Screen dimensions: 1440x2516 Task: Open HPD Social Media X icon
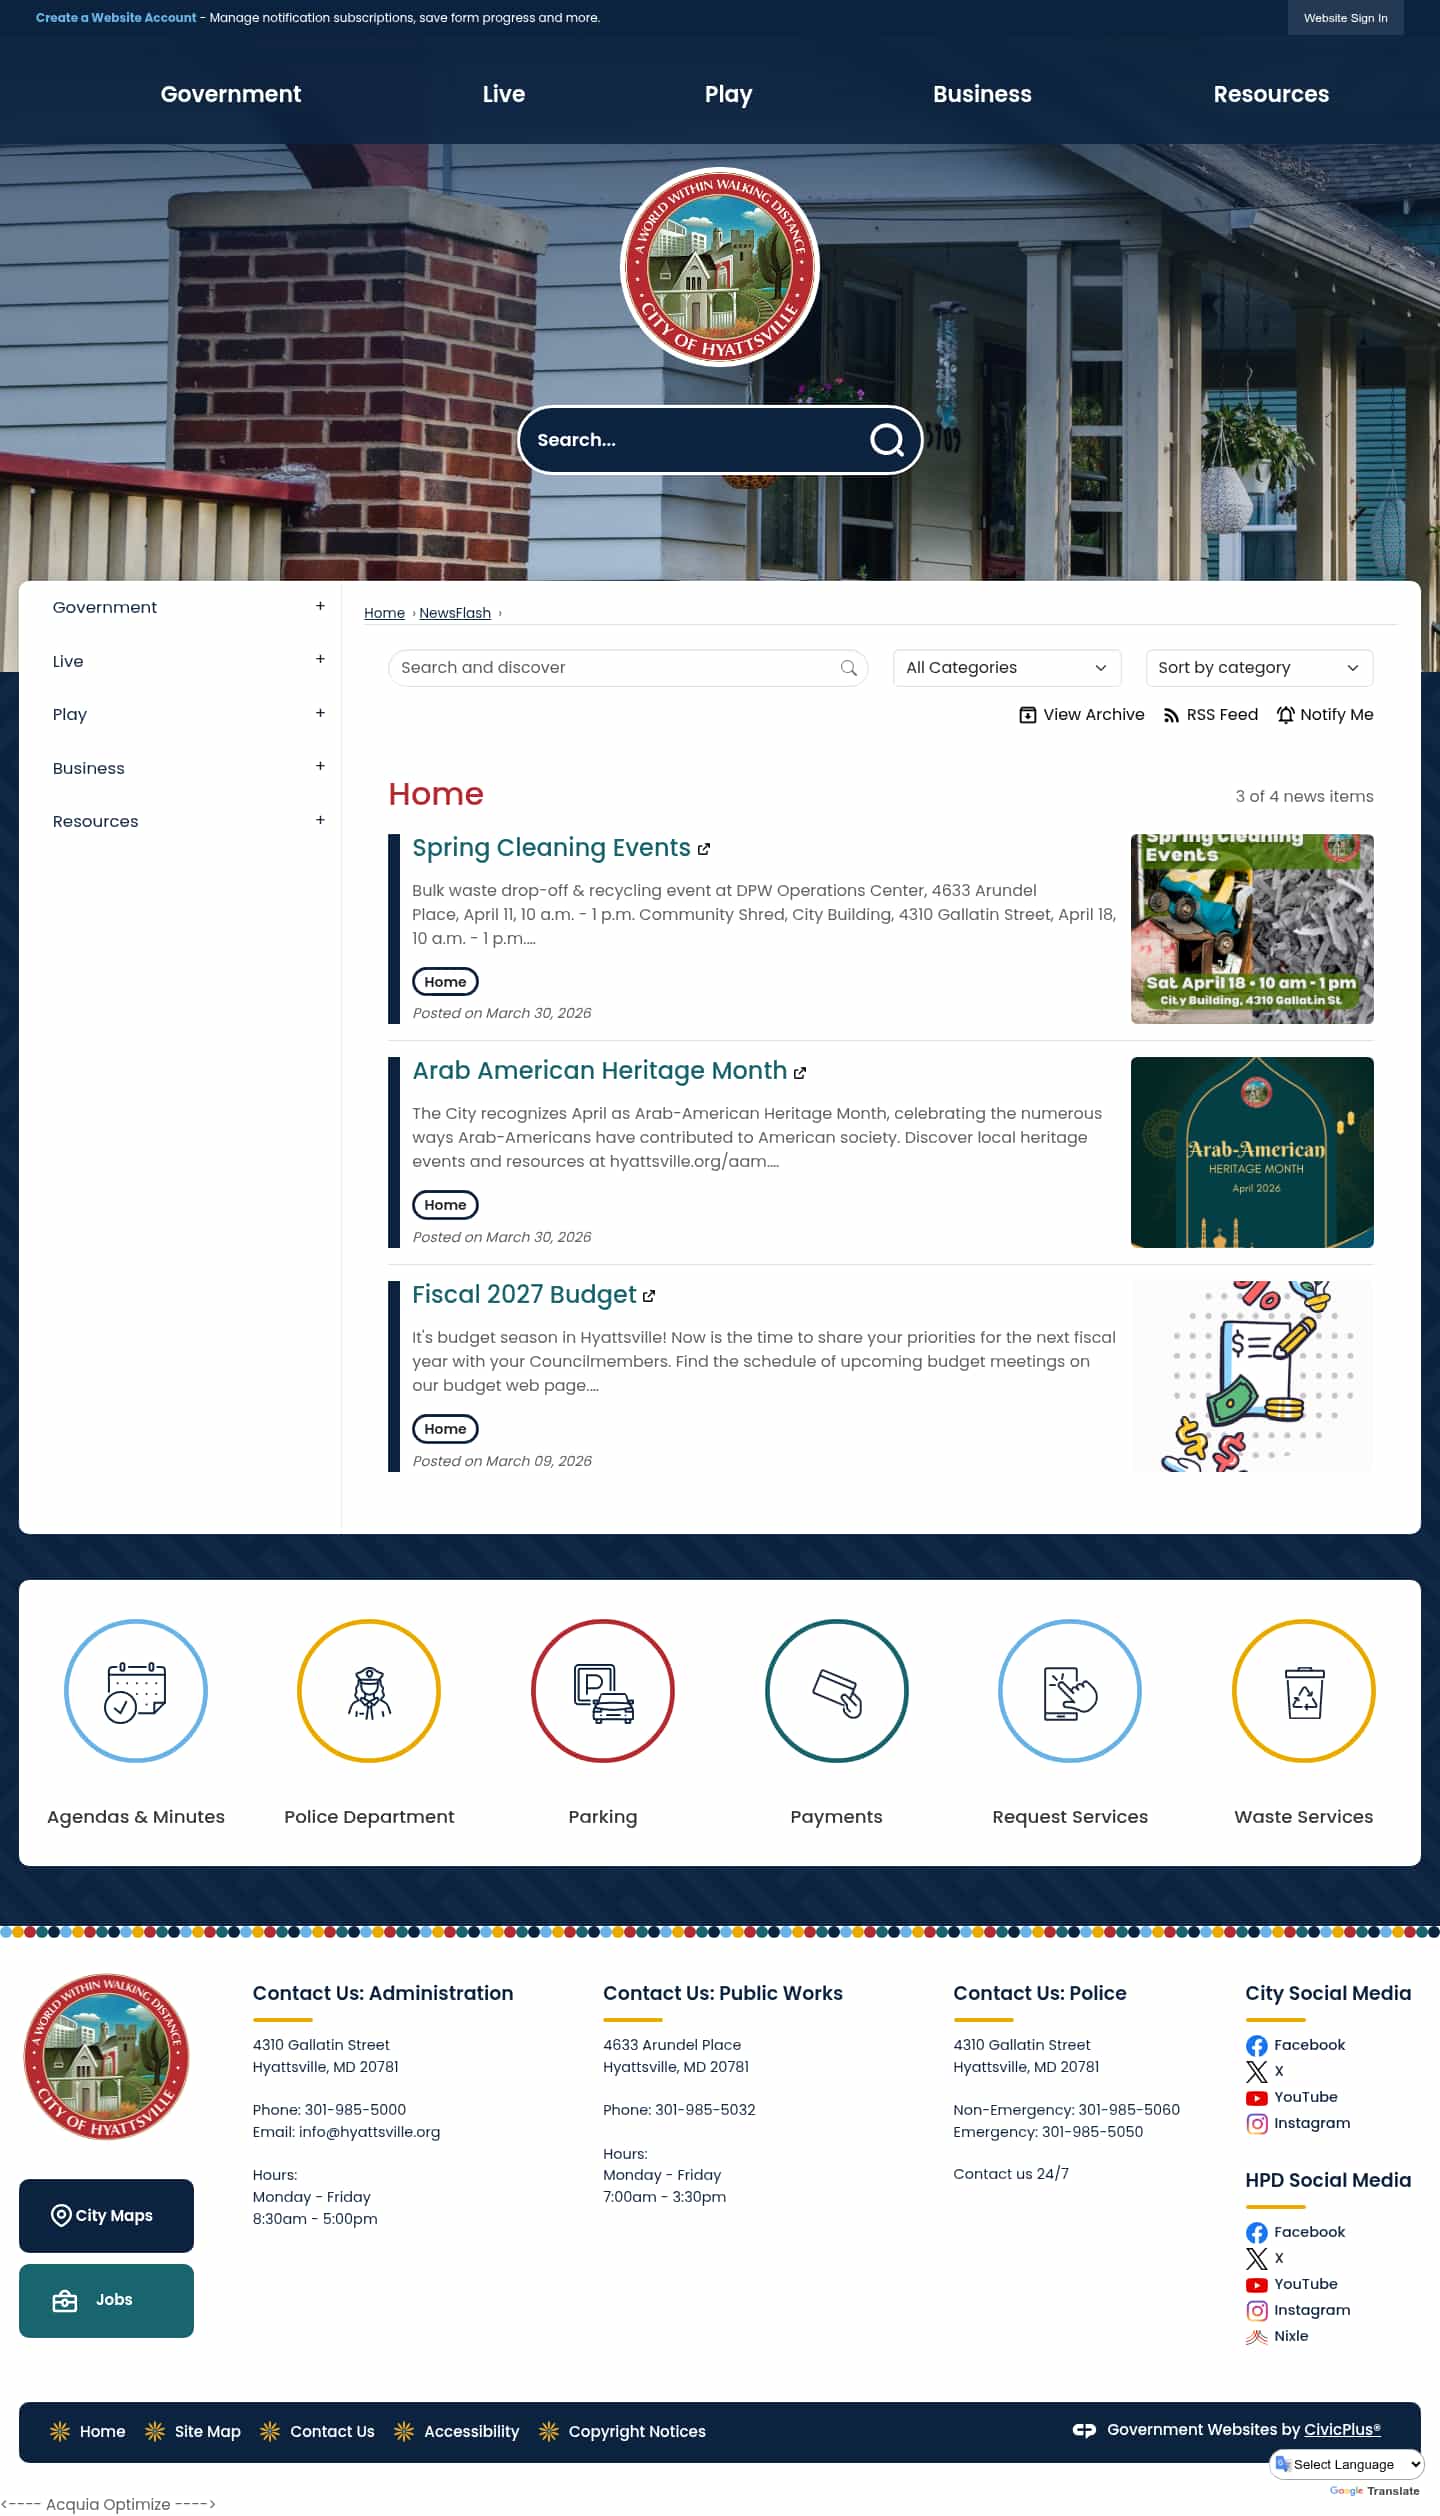1257,2259
